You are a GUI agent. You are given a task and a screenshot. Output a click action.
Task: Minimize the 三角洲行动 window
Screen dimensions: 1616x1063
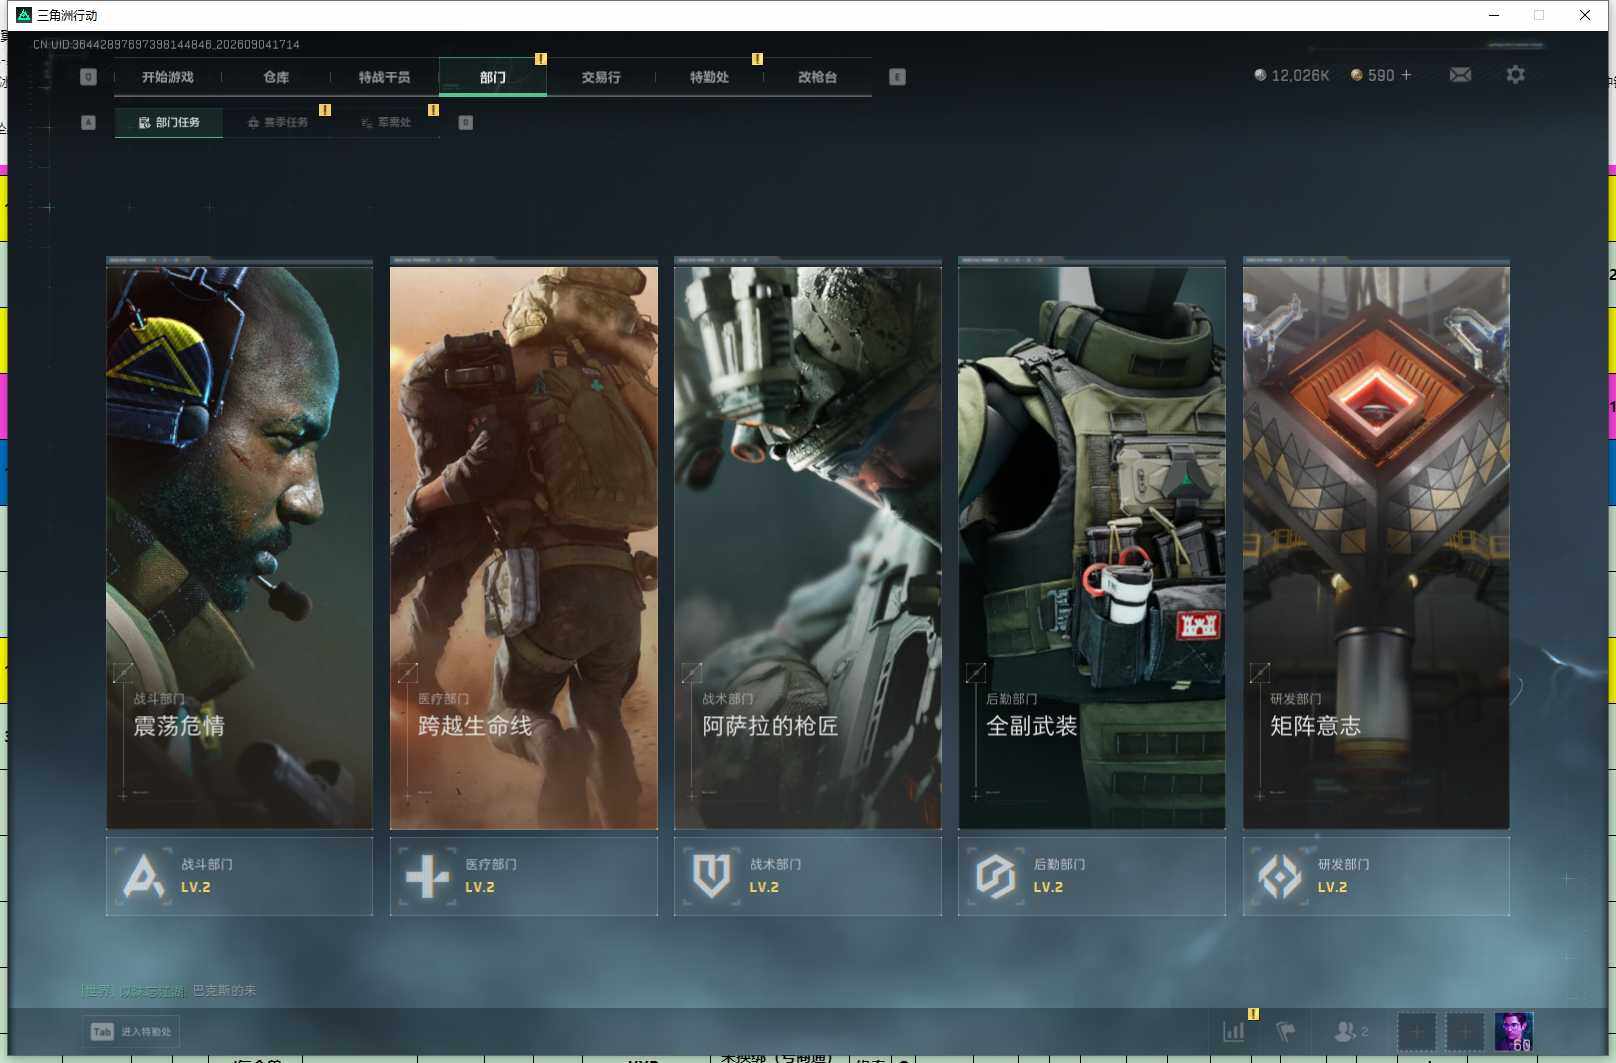1494,15
